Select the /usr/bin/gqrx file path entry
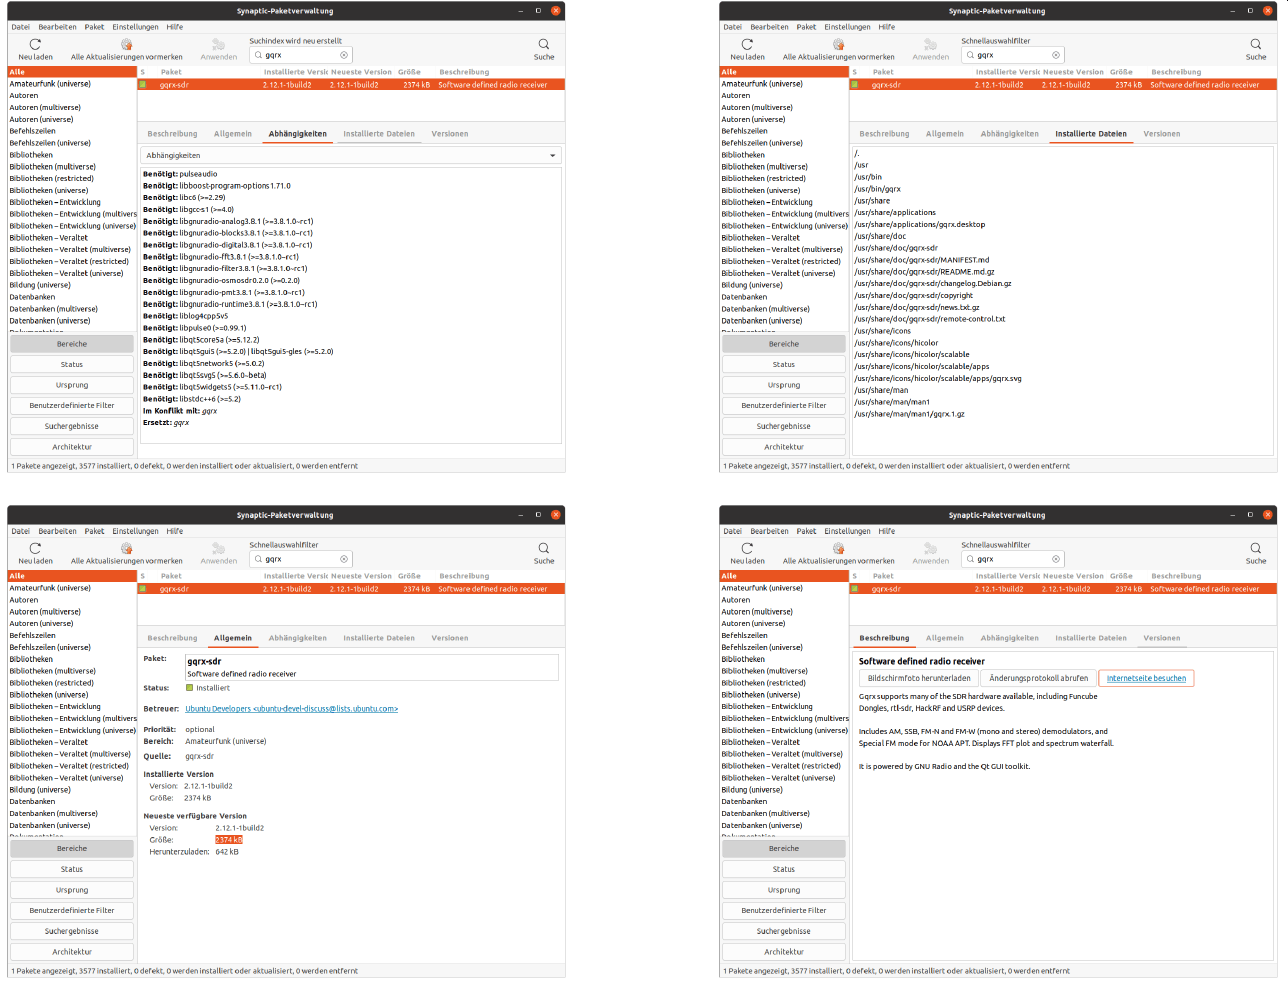Viewport: 1288px width, 987px height. (878, 189)
